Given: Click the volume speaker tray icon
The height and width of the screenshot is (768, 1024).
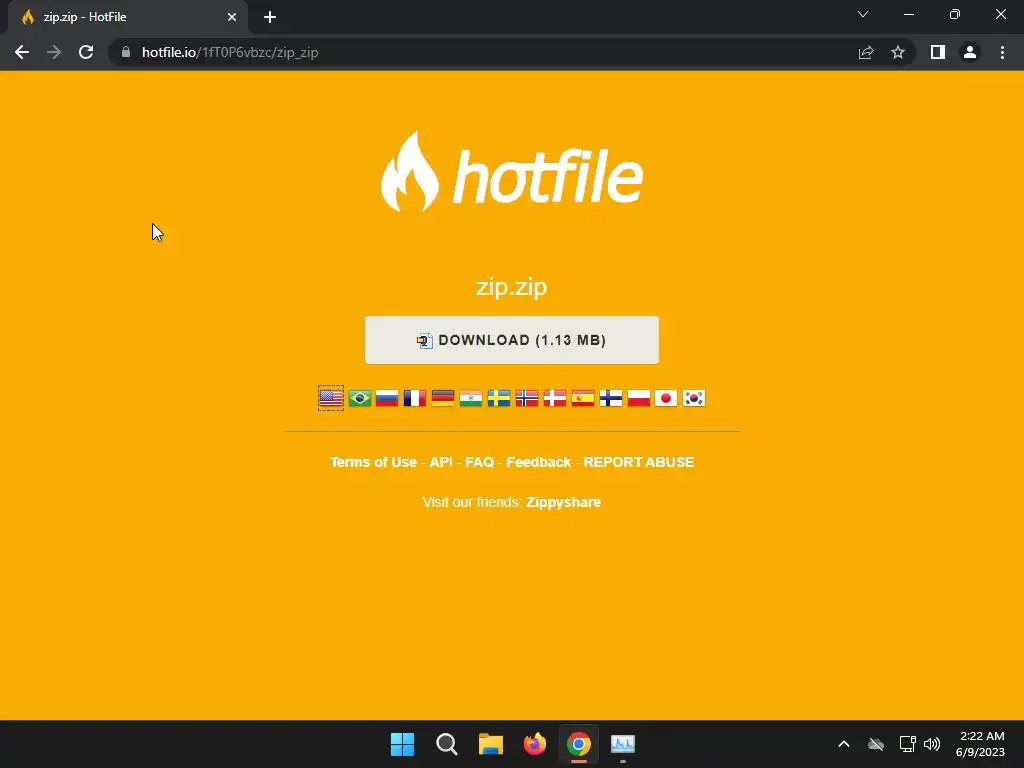Looking at the screenshot, I should (x=932, y=744).
